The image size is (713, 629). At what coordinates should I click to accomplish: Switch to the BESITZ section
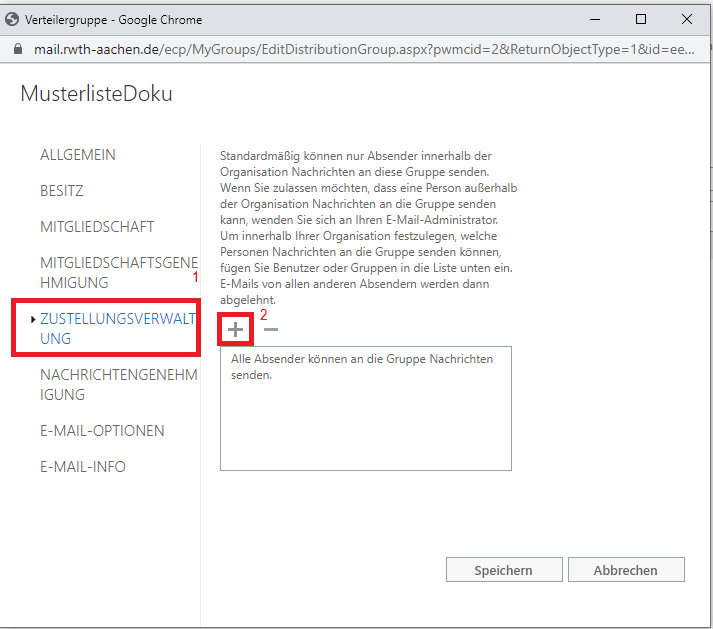pyautogui.click(x=62, y=191)
